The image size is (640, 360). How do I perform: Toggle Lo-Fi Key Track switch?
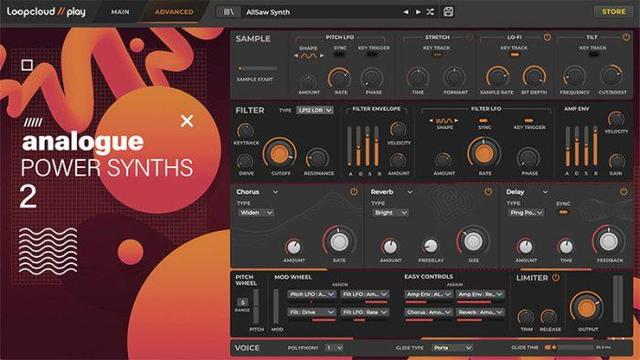pyautogui.click(x=515, y=54)
